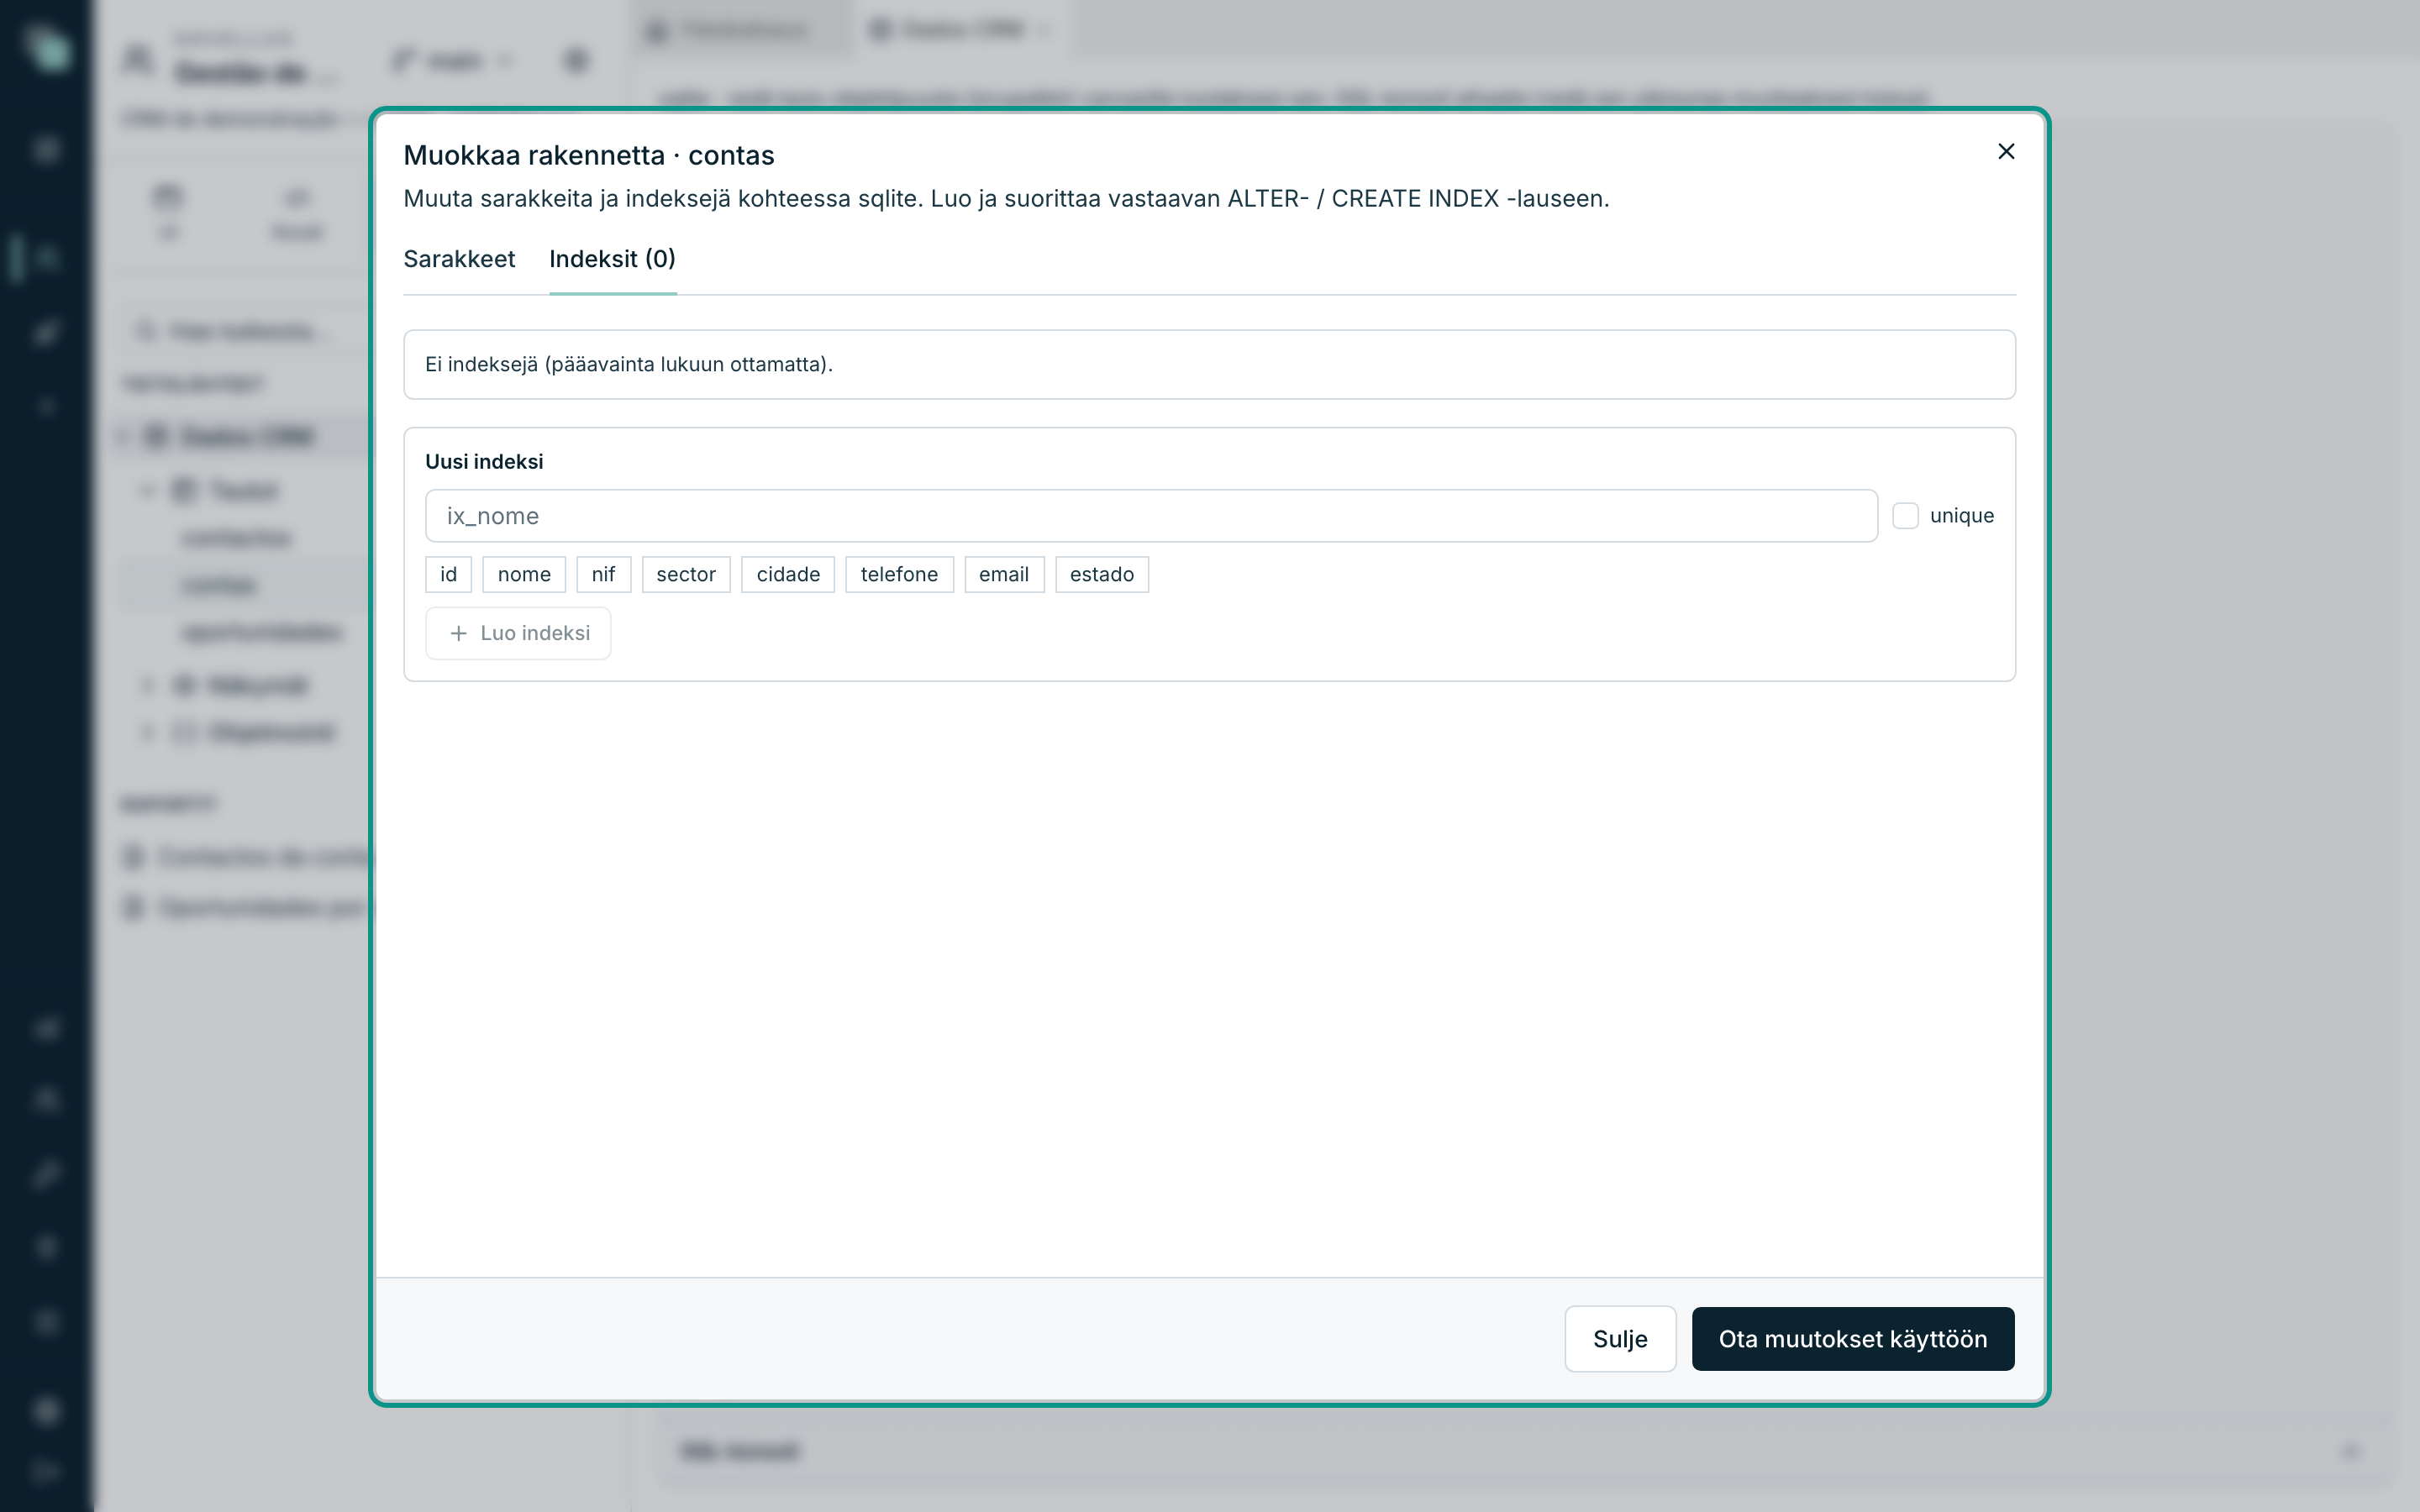Click 'Ei indeksejä (pääavainta lukuun ottamatta).' text
2420x1512 pixels.
click(629, 364)
